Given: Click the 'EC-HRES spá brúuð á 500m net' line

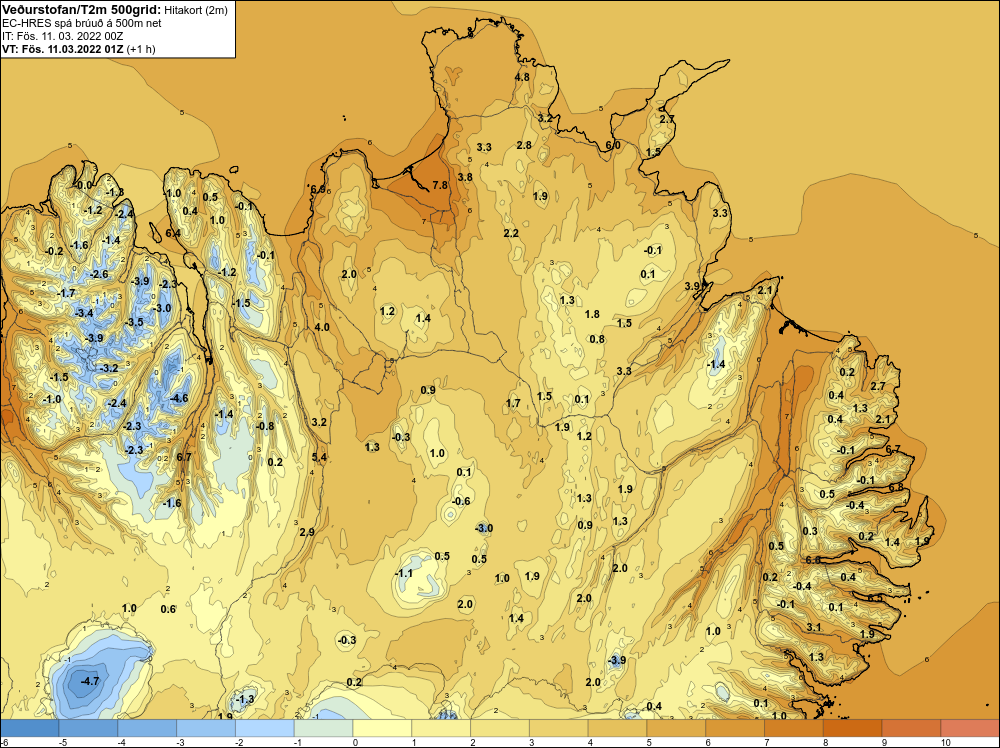Looking at the screenshot, I should pos(82,23).
